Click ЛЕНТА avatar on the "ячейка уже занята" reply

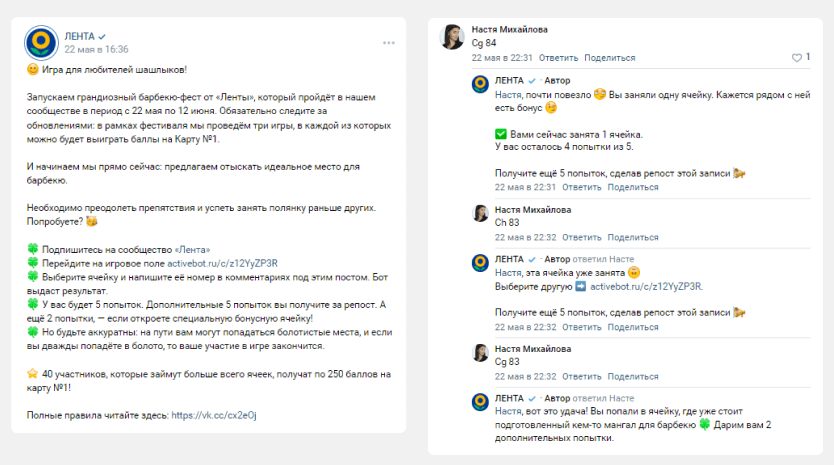tap(480, 263)
